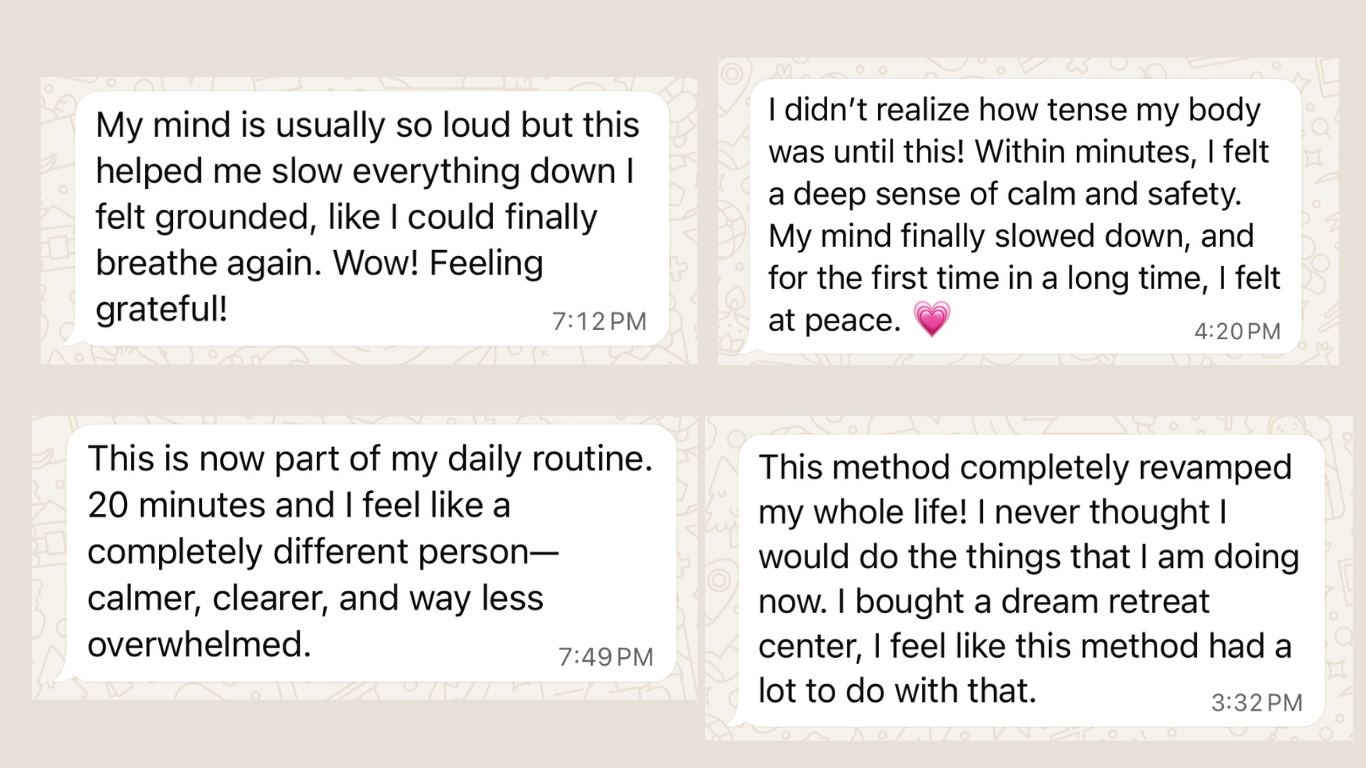The width and height of the screenshot is (1366, 768).
Task: Open the "daily routine" message bubble
Action: click(370, 552)
